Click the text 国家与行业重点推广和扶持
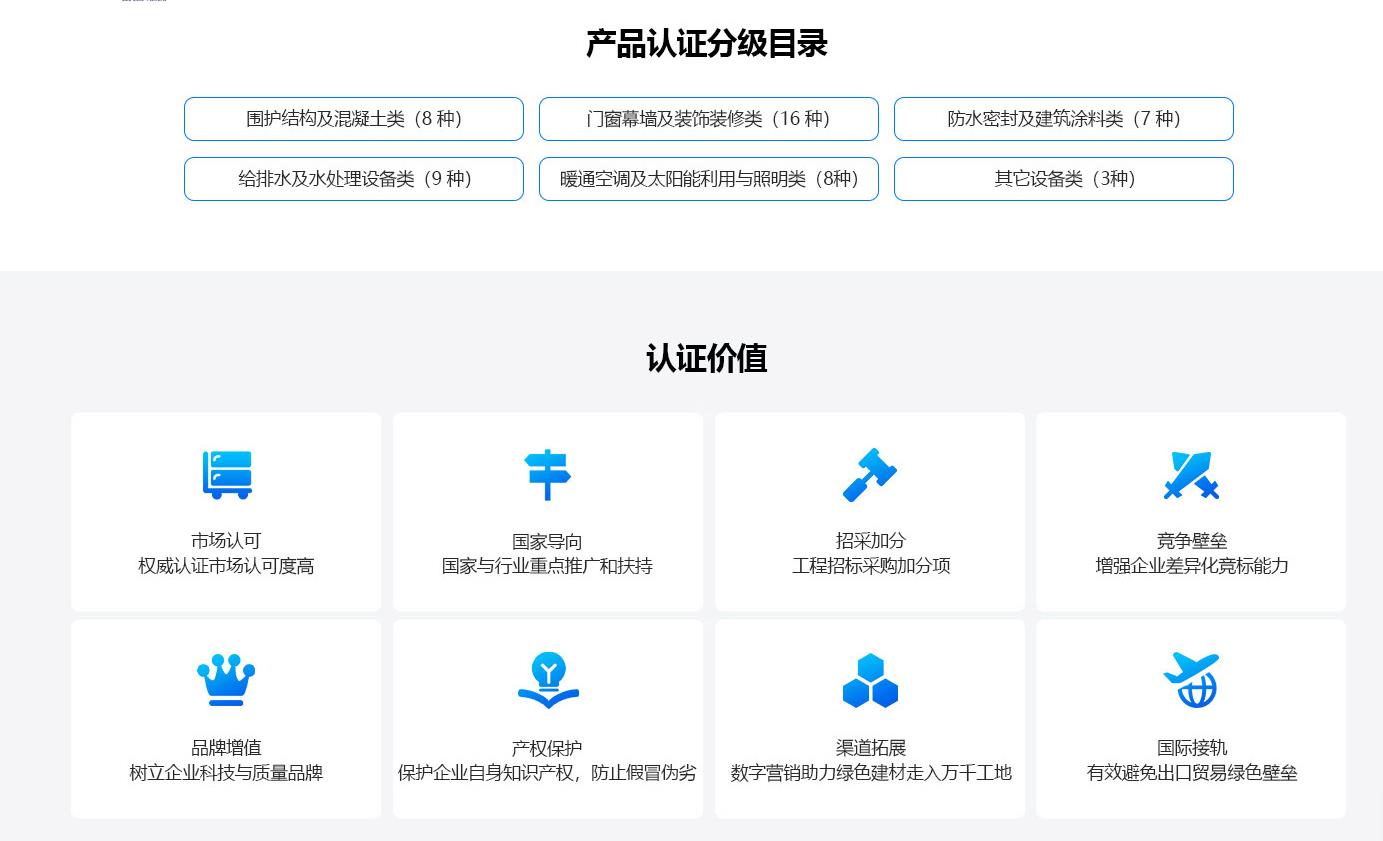 click(547, 566)
